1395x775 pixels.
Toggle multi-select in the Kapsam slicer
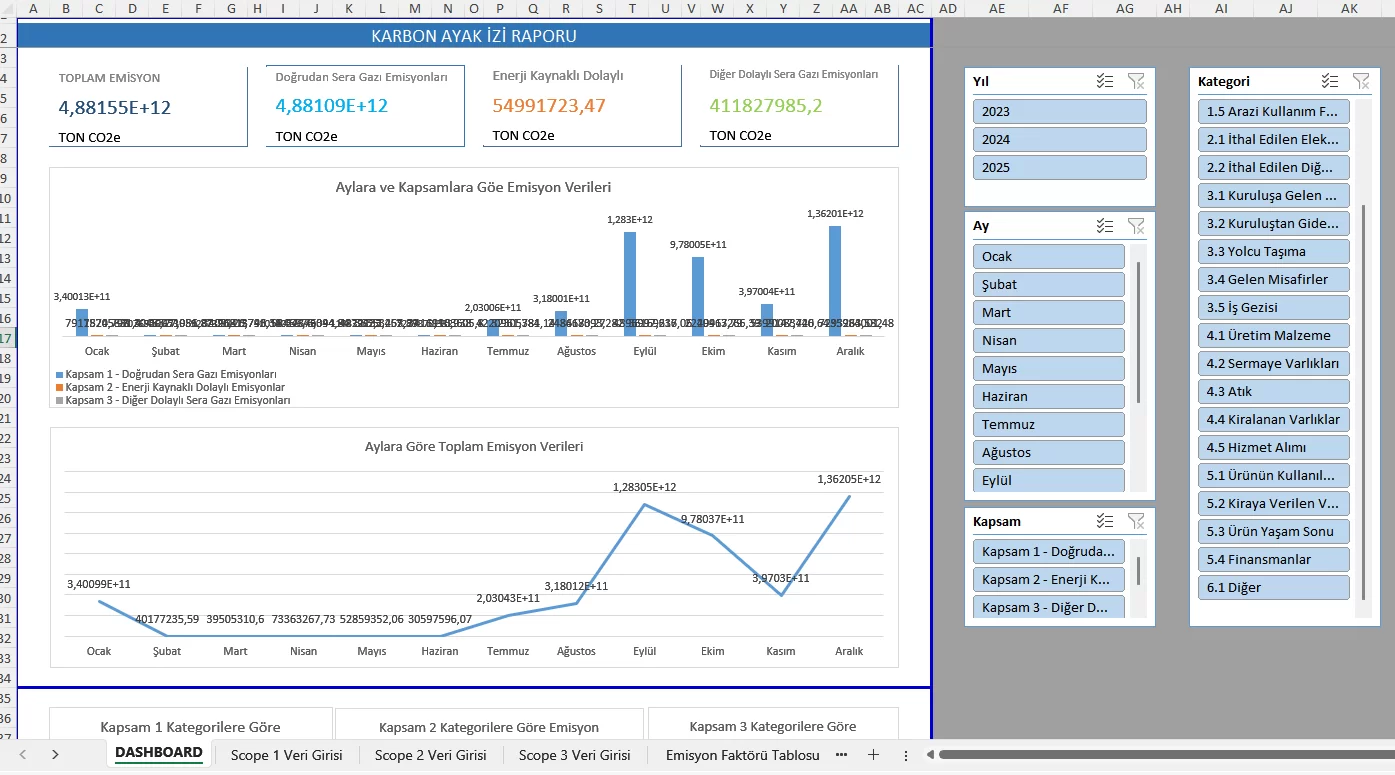(x=1105, y=521)
